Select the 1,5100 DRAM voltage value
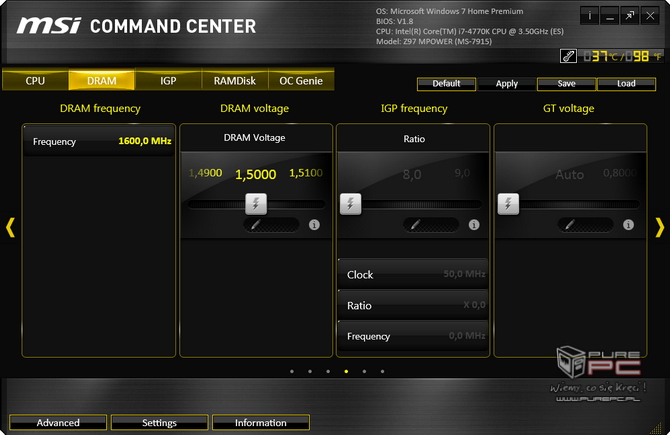The width and height of the screenshot is (670, 435). (306, 173)
